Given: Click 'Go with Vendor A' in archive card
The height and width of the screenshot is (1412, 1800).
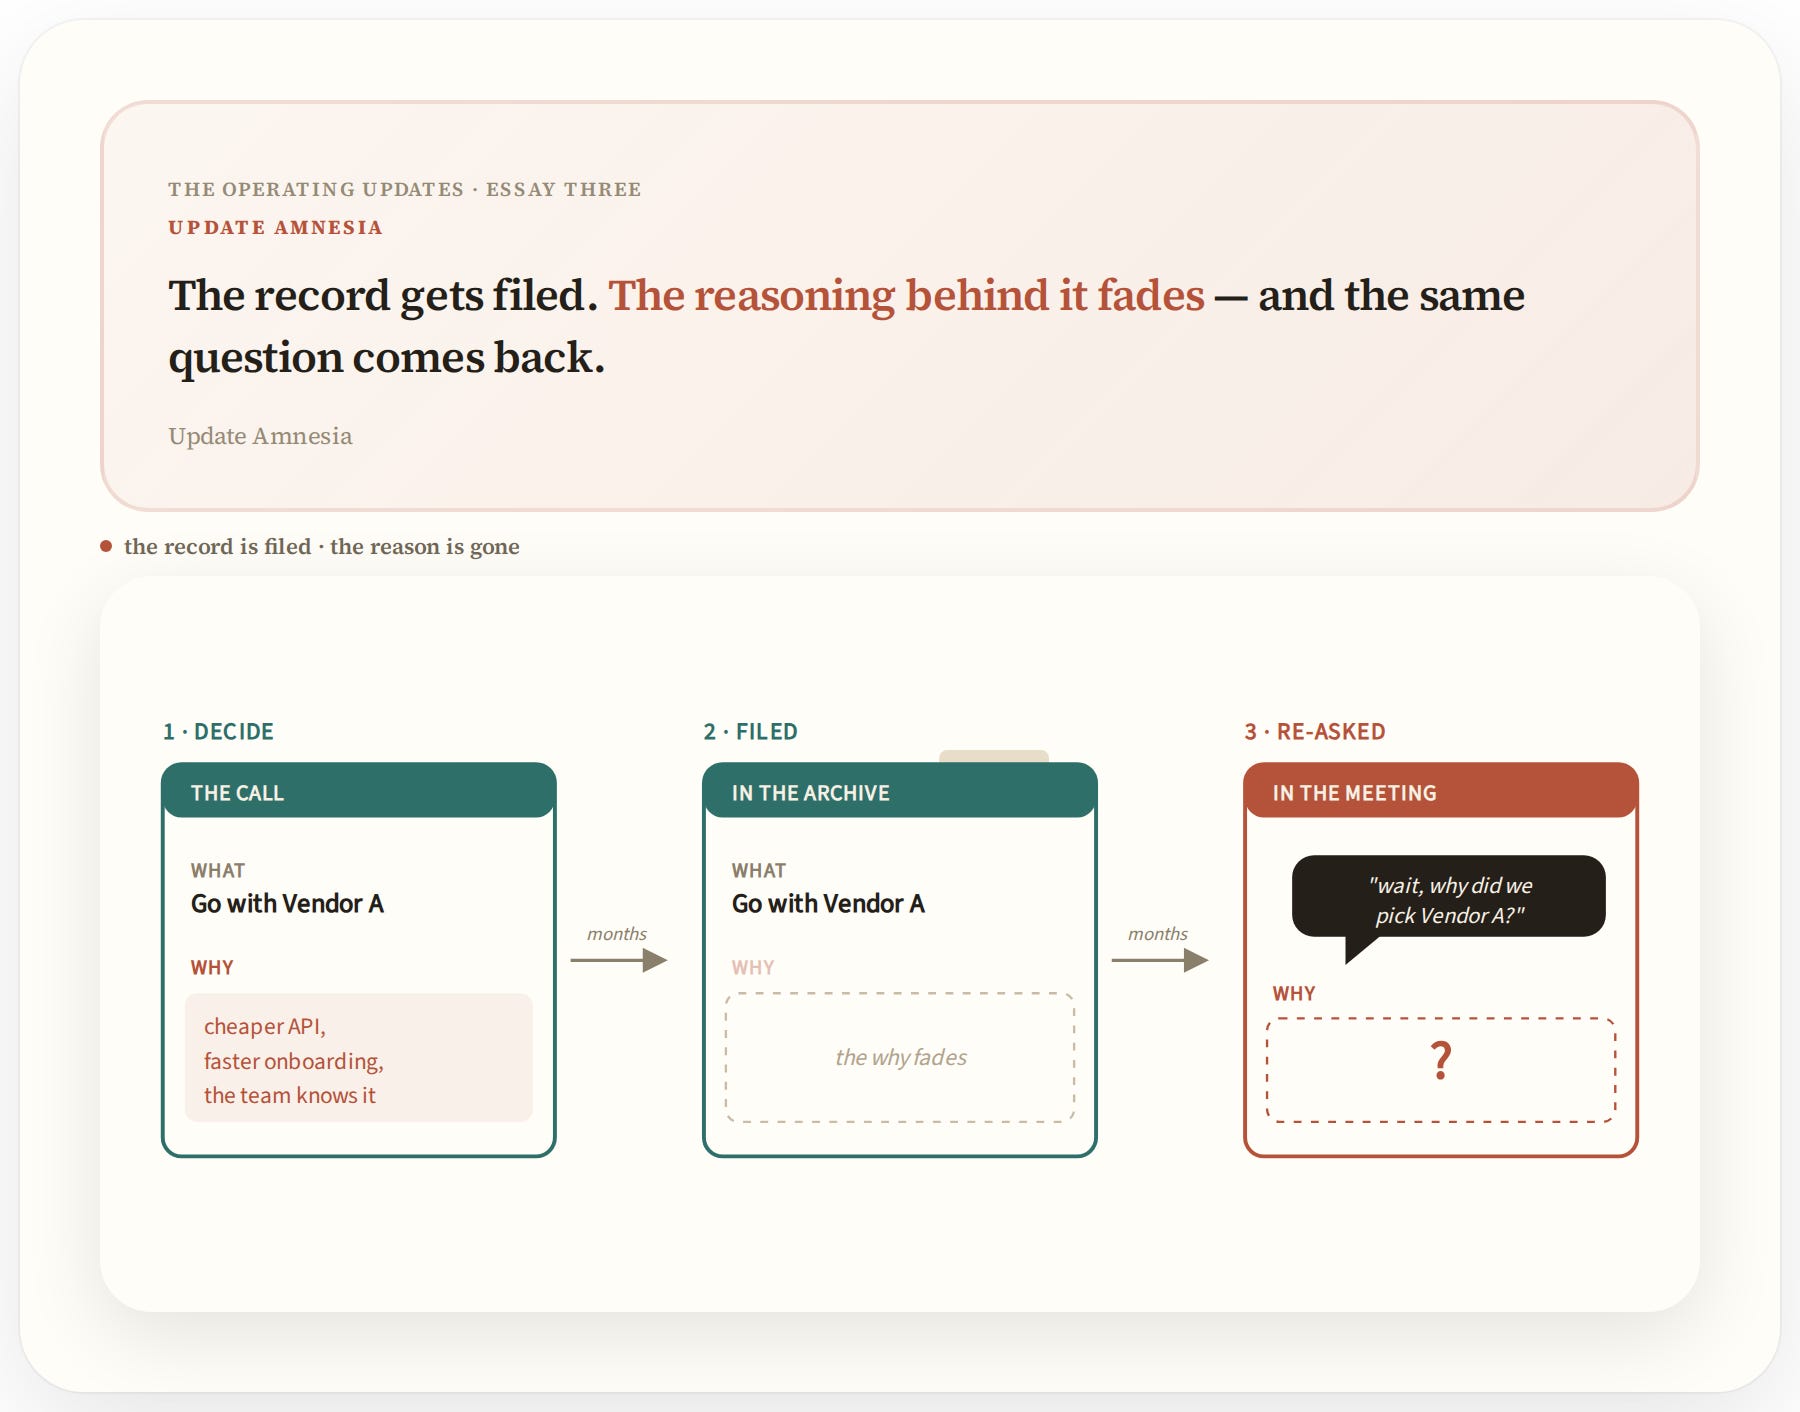Looking at the screenshot, I should (x=828, y=904).
